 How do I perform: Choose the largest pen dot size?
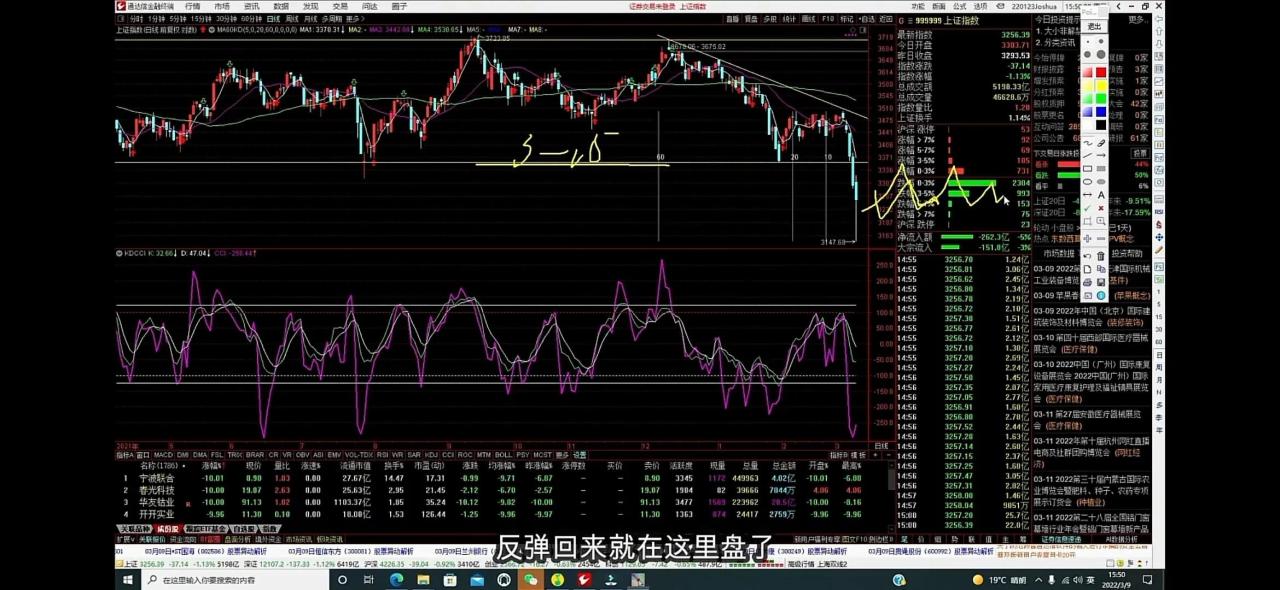pyautogui.click(x=1100, y=55)
